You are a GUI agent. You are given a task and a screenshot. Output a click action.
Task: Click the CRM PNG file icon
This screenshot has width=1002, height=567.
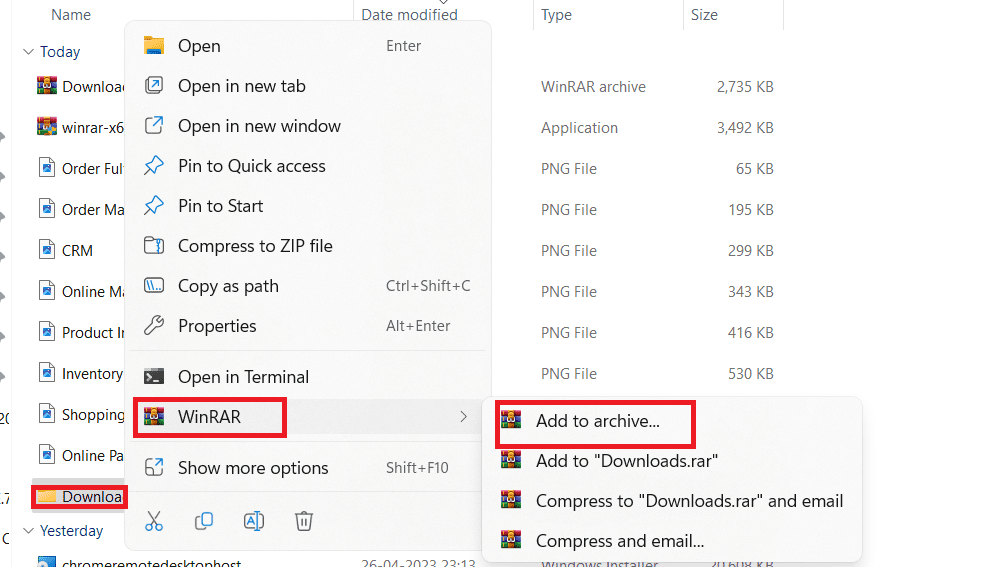point(47,250)
